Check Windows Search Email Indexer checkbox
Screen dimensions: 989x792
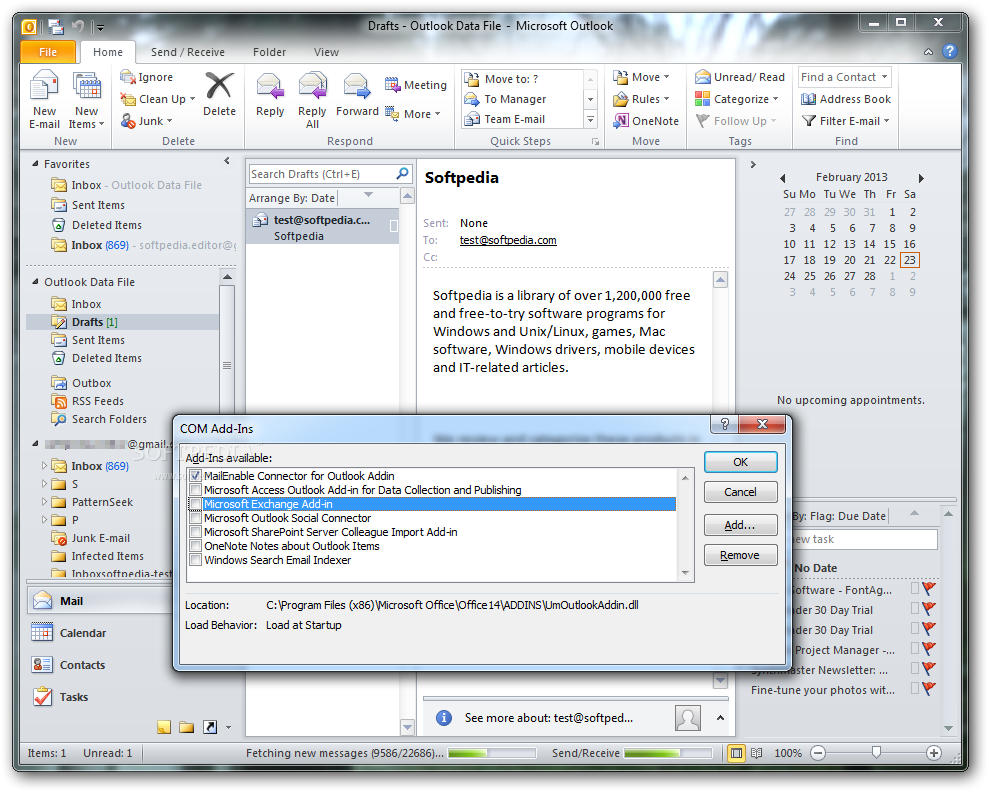tap(196, 560)
